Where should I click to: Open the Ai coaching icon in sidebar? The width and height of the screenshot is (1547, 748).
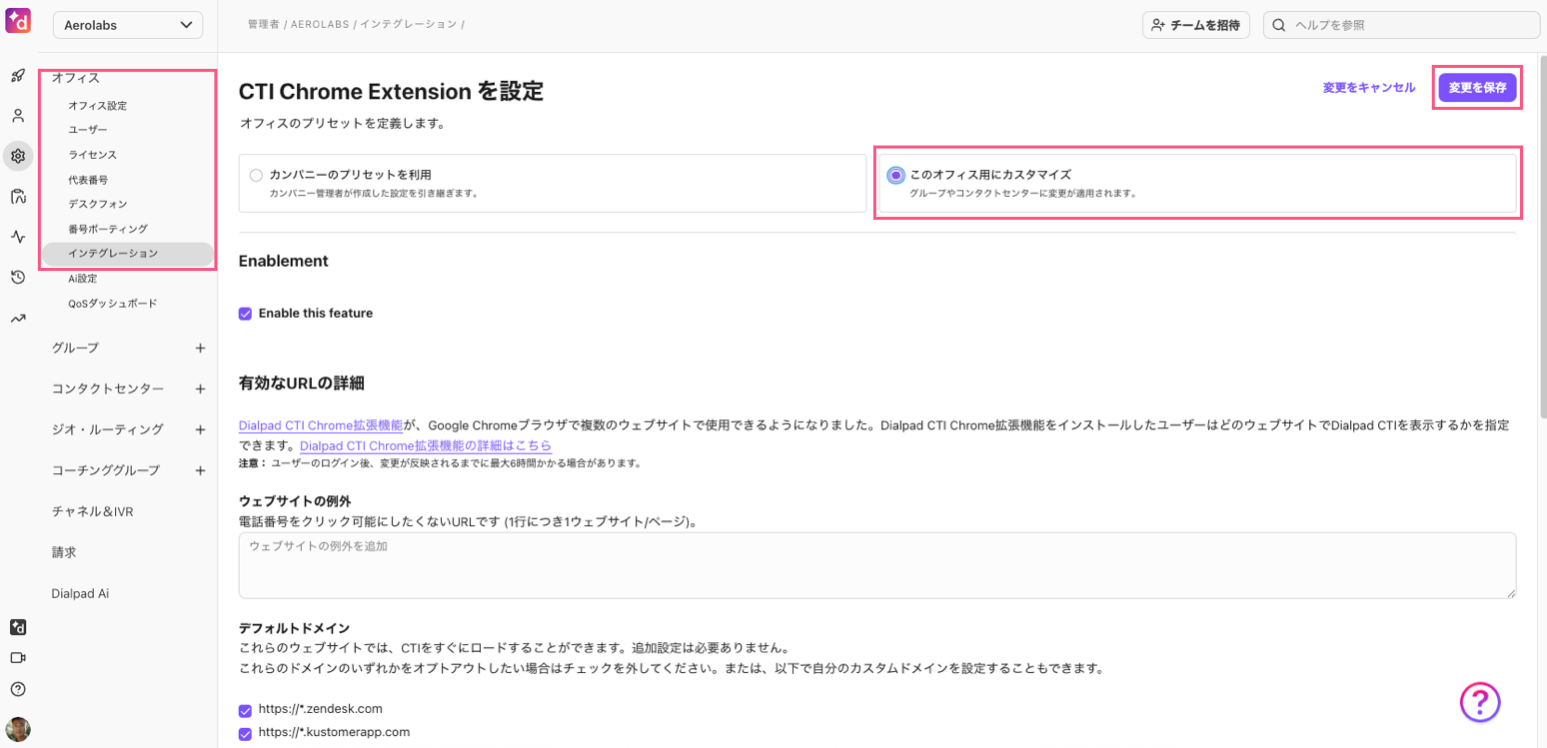pos(18,196)
